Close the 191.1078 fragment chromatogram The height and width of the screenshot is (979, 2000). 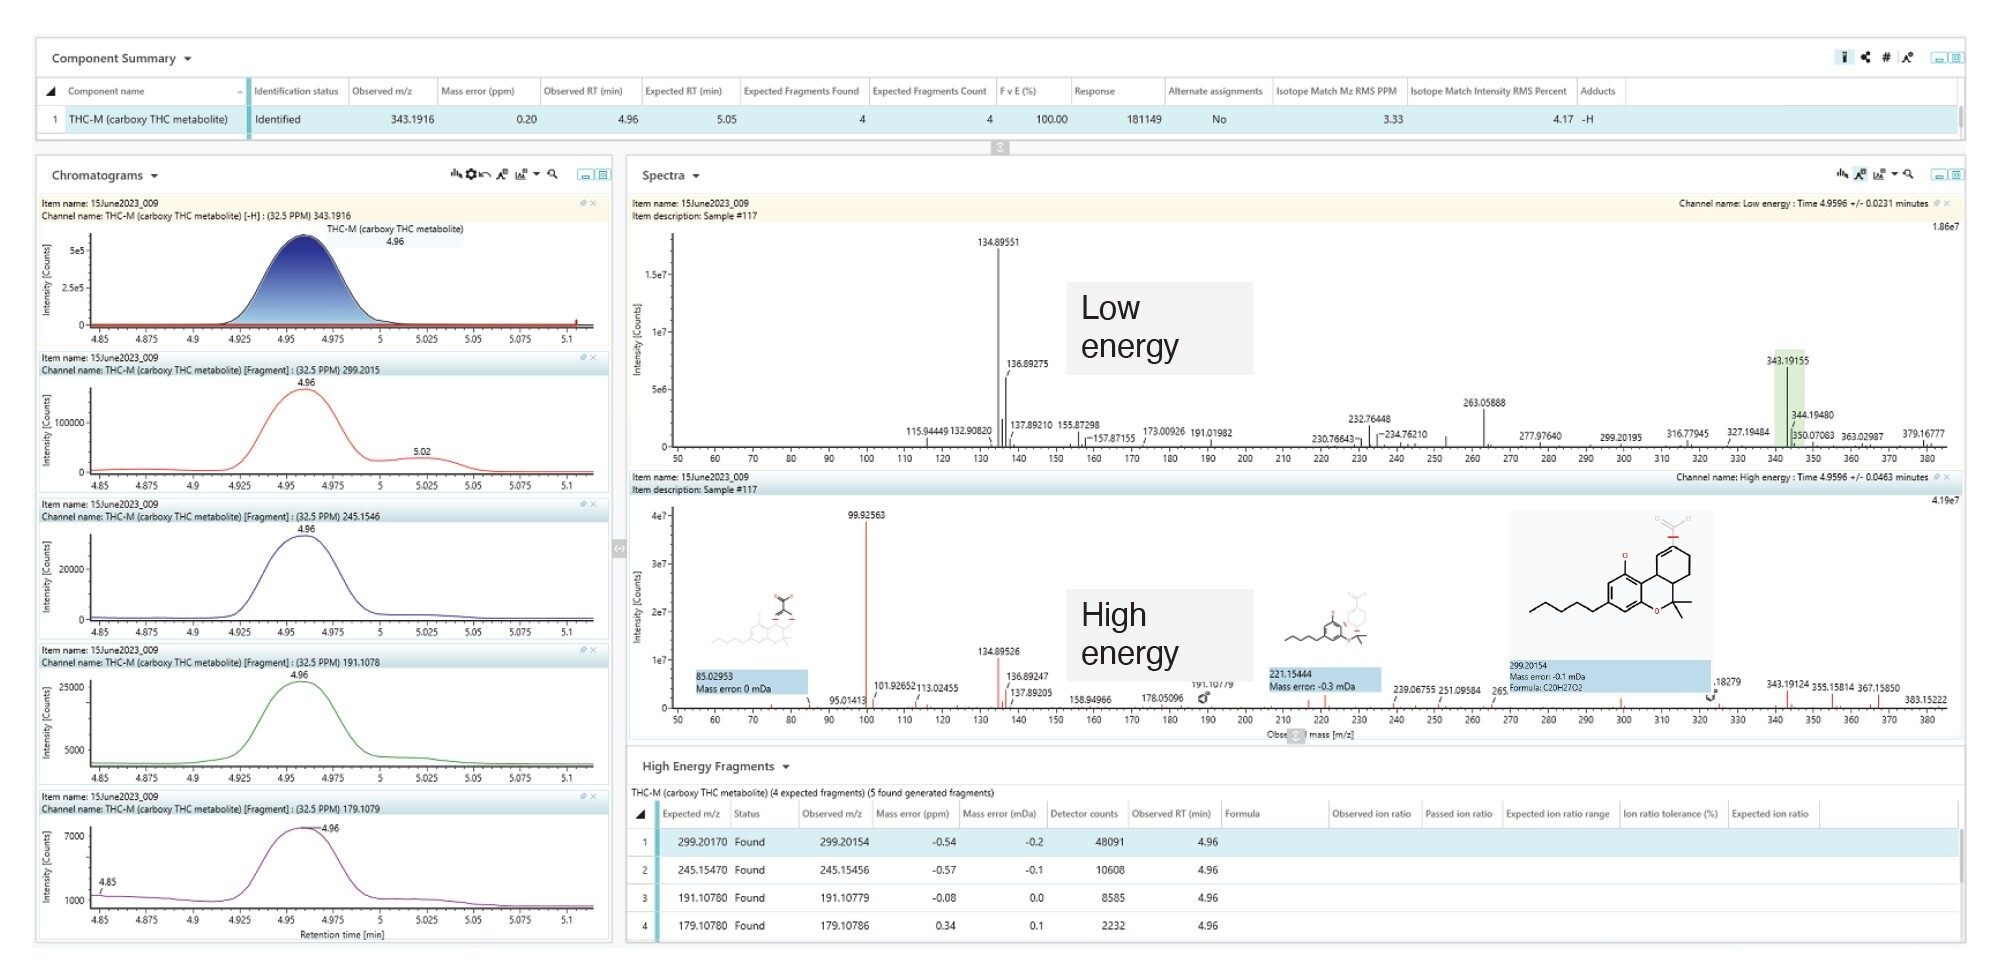coord(593,650)
